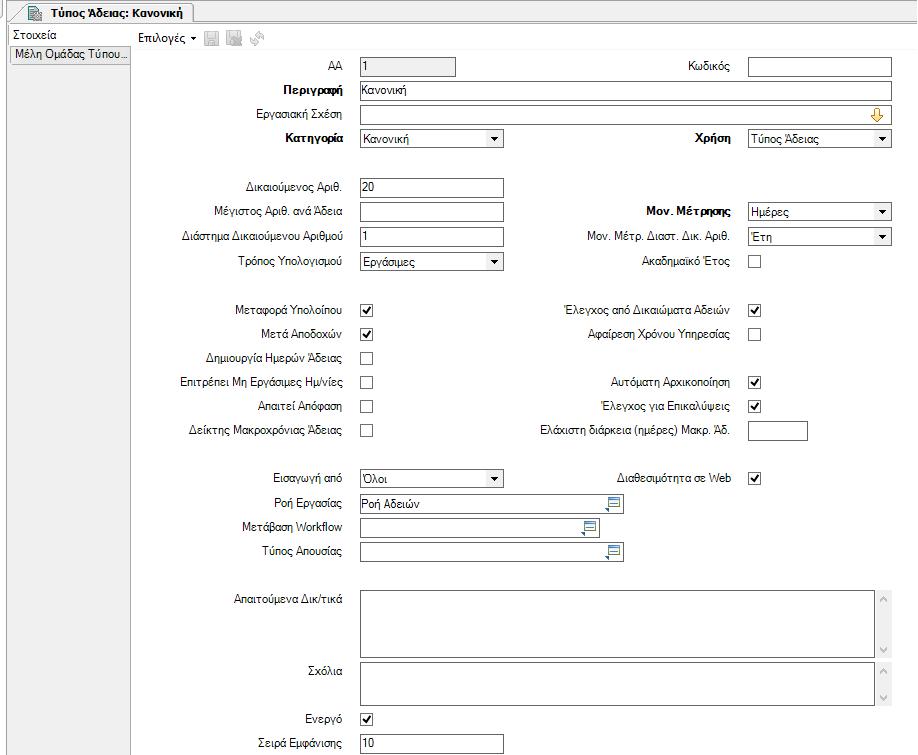Click down arrow of Απαιτούμενα Δικ/τικά scrollbar
This screenshot has height=755, width=918.
pyautogui.click(x=883, y=650)
